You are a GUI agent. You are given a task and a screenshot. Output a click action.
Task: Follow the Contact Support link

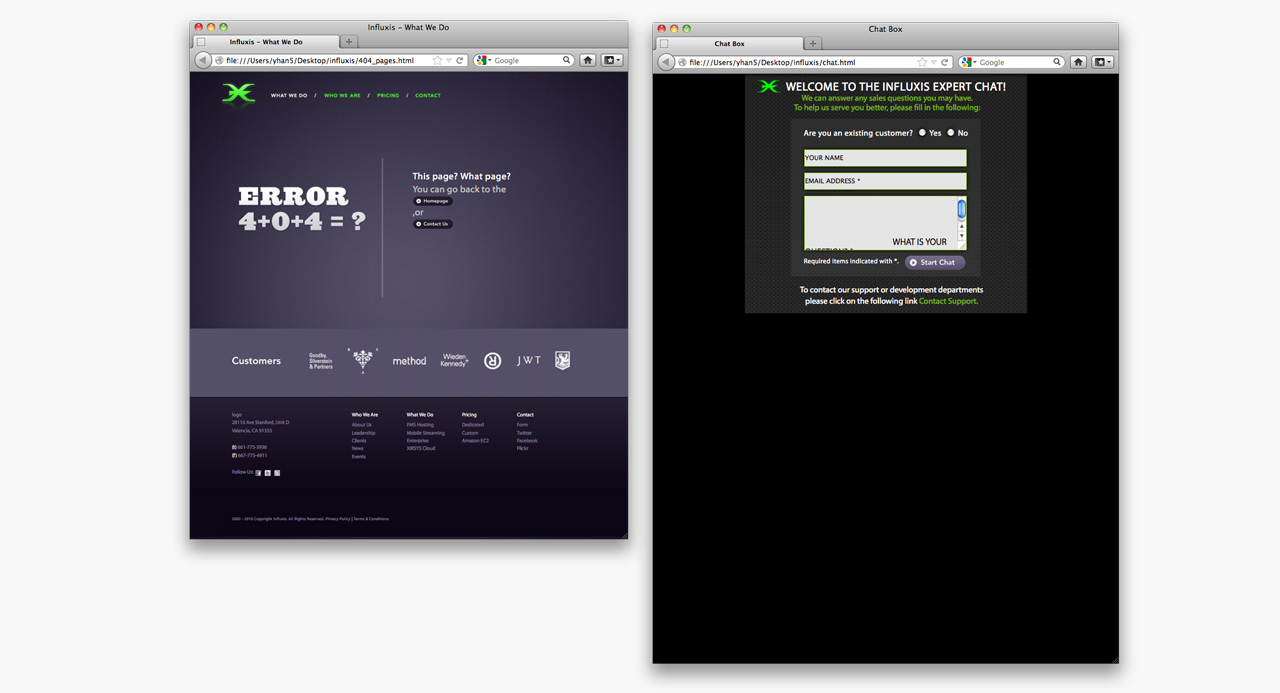[948, 301]
